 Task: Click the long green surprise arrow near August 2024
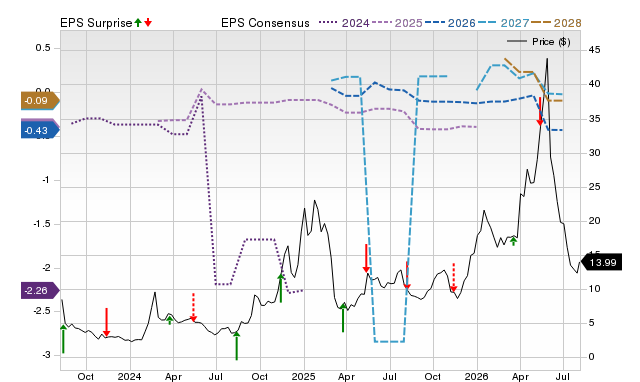(x=236, y=346)
